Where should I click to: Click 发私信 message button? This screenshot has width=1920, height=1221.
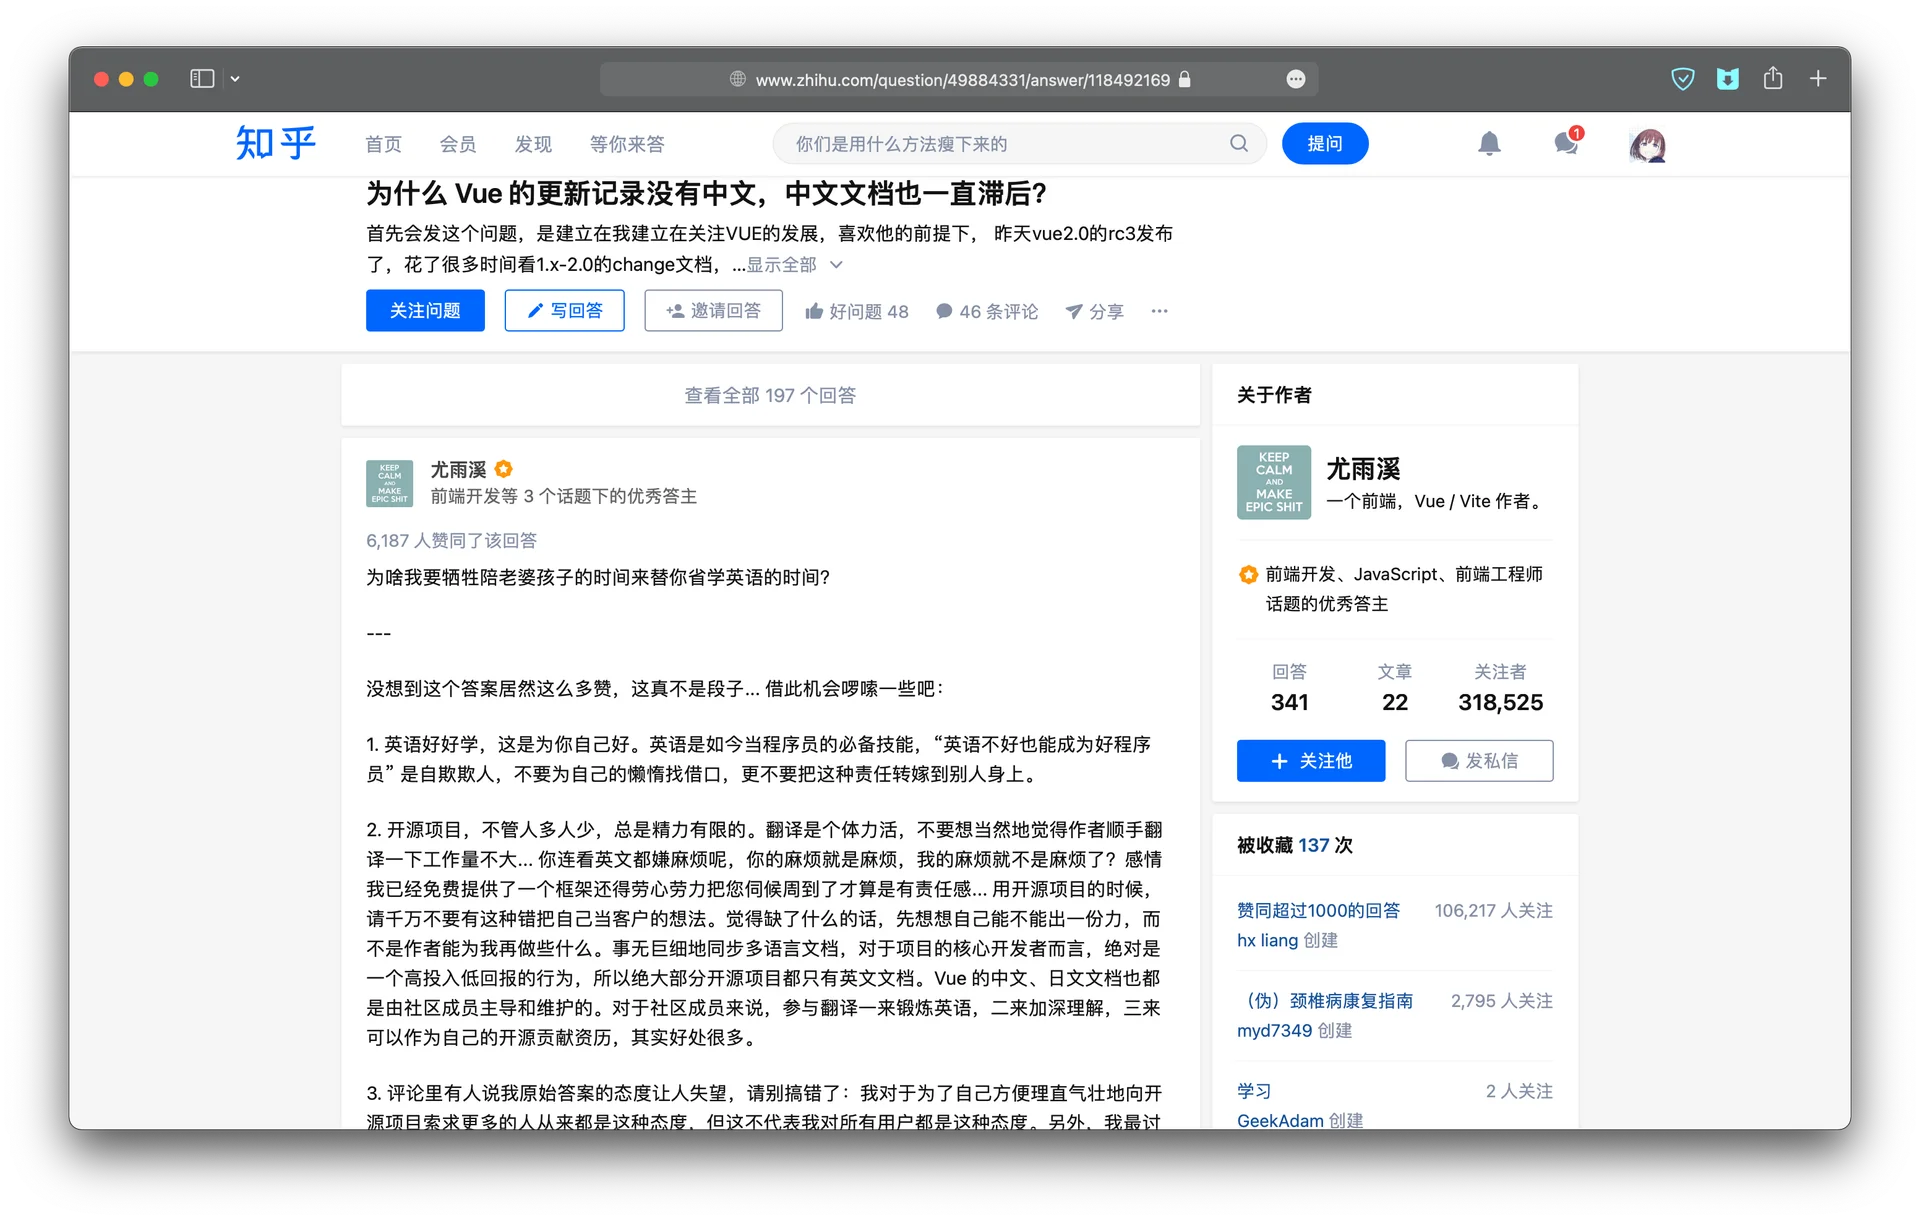tap(1479, 761)
